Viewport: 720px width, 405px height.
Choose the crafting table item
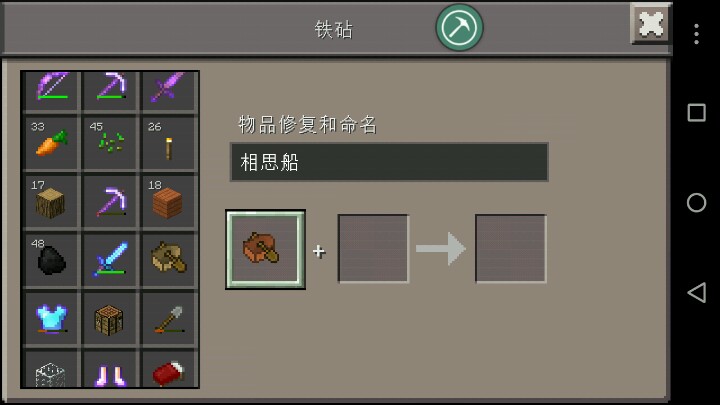pos(110,318)
